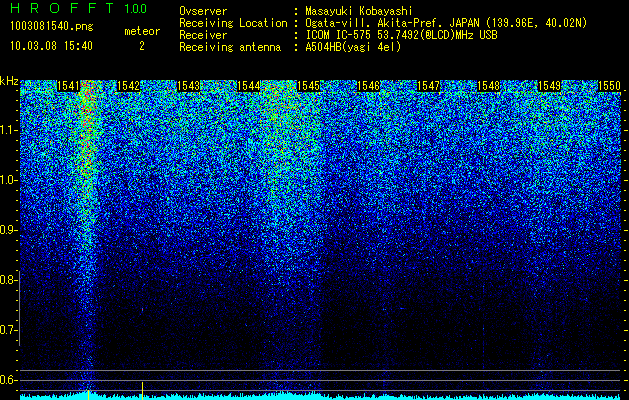Click the Receiving antenna field label

[x=230, y=47]
